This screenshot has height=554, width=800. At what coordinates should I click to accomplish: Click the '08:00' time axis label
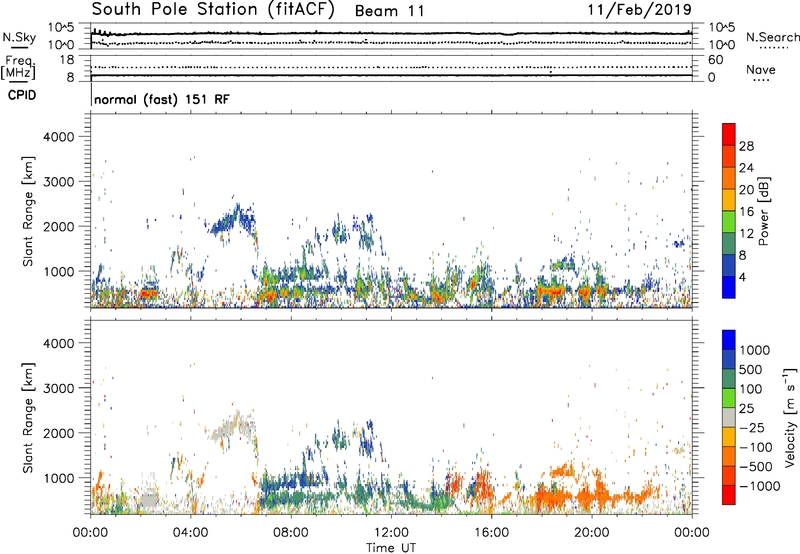(291, 533)
